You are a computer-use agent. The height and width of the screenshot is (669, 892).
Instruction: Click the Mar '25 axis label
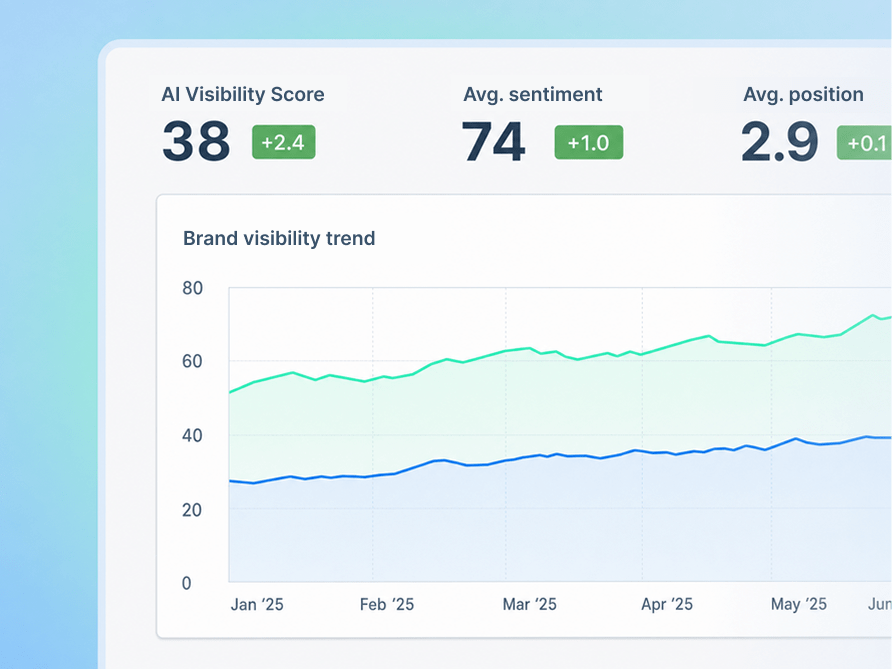tap(530, 604)
